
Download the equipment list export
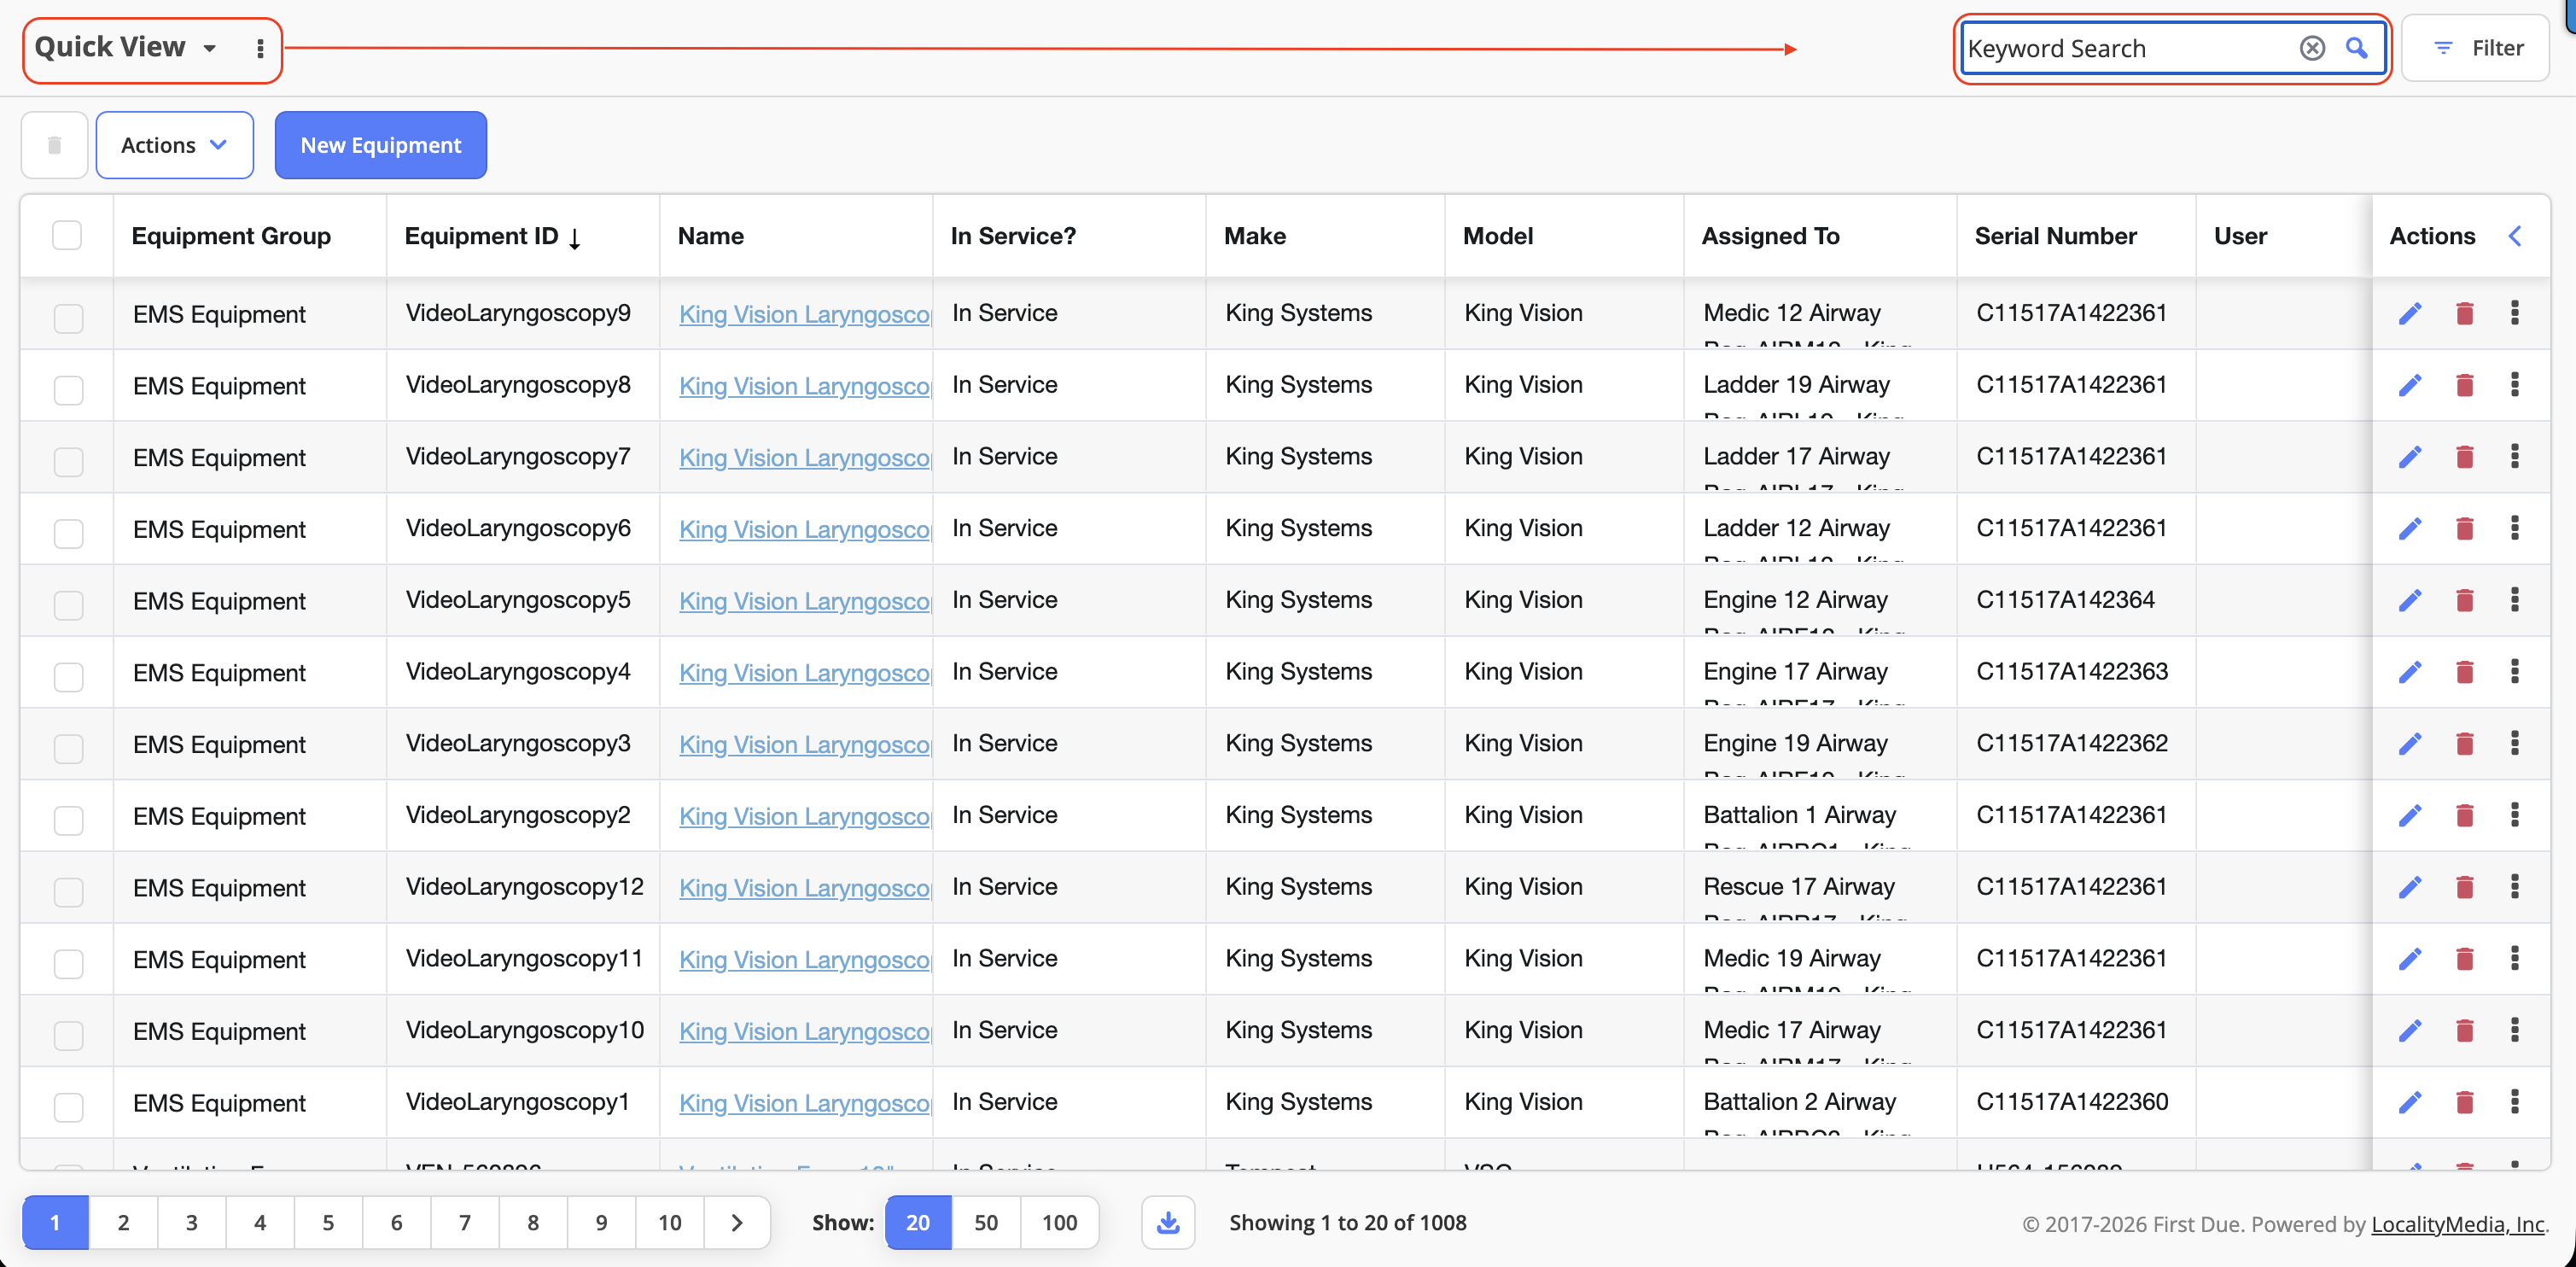click(1168, 1222)
